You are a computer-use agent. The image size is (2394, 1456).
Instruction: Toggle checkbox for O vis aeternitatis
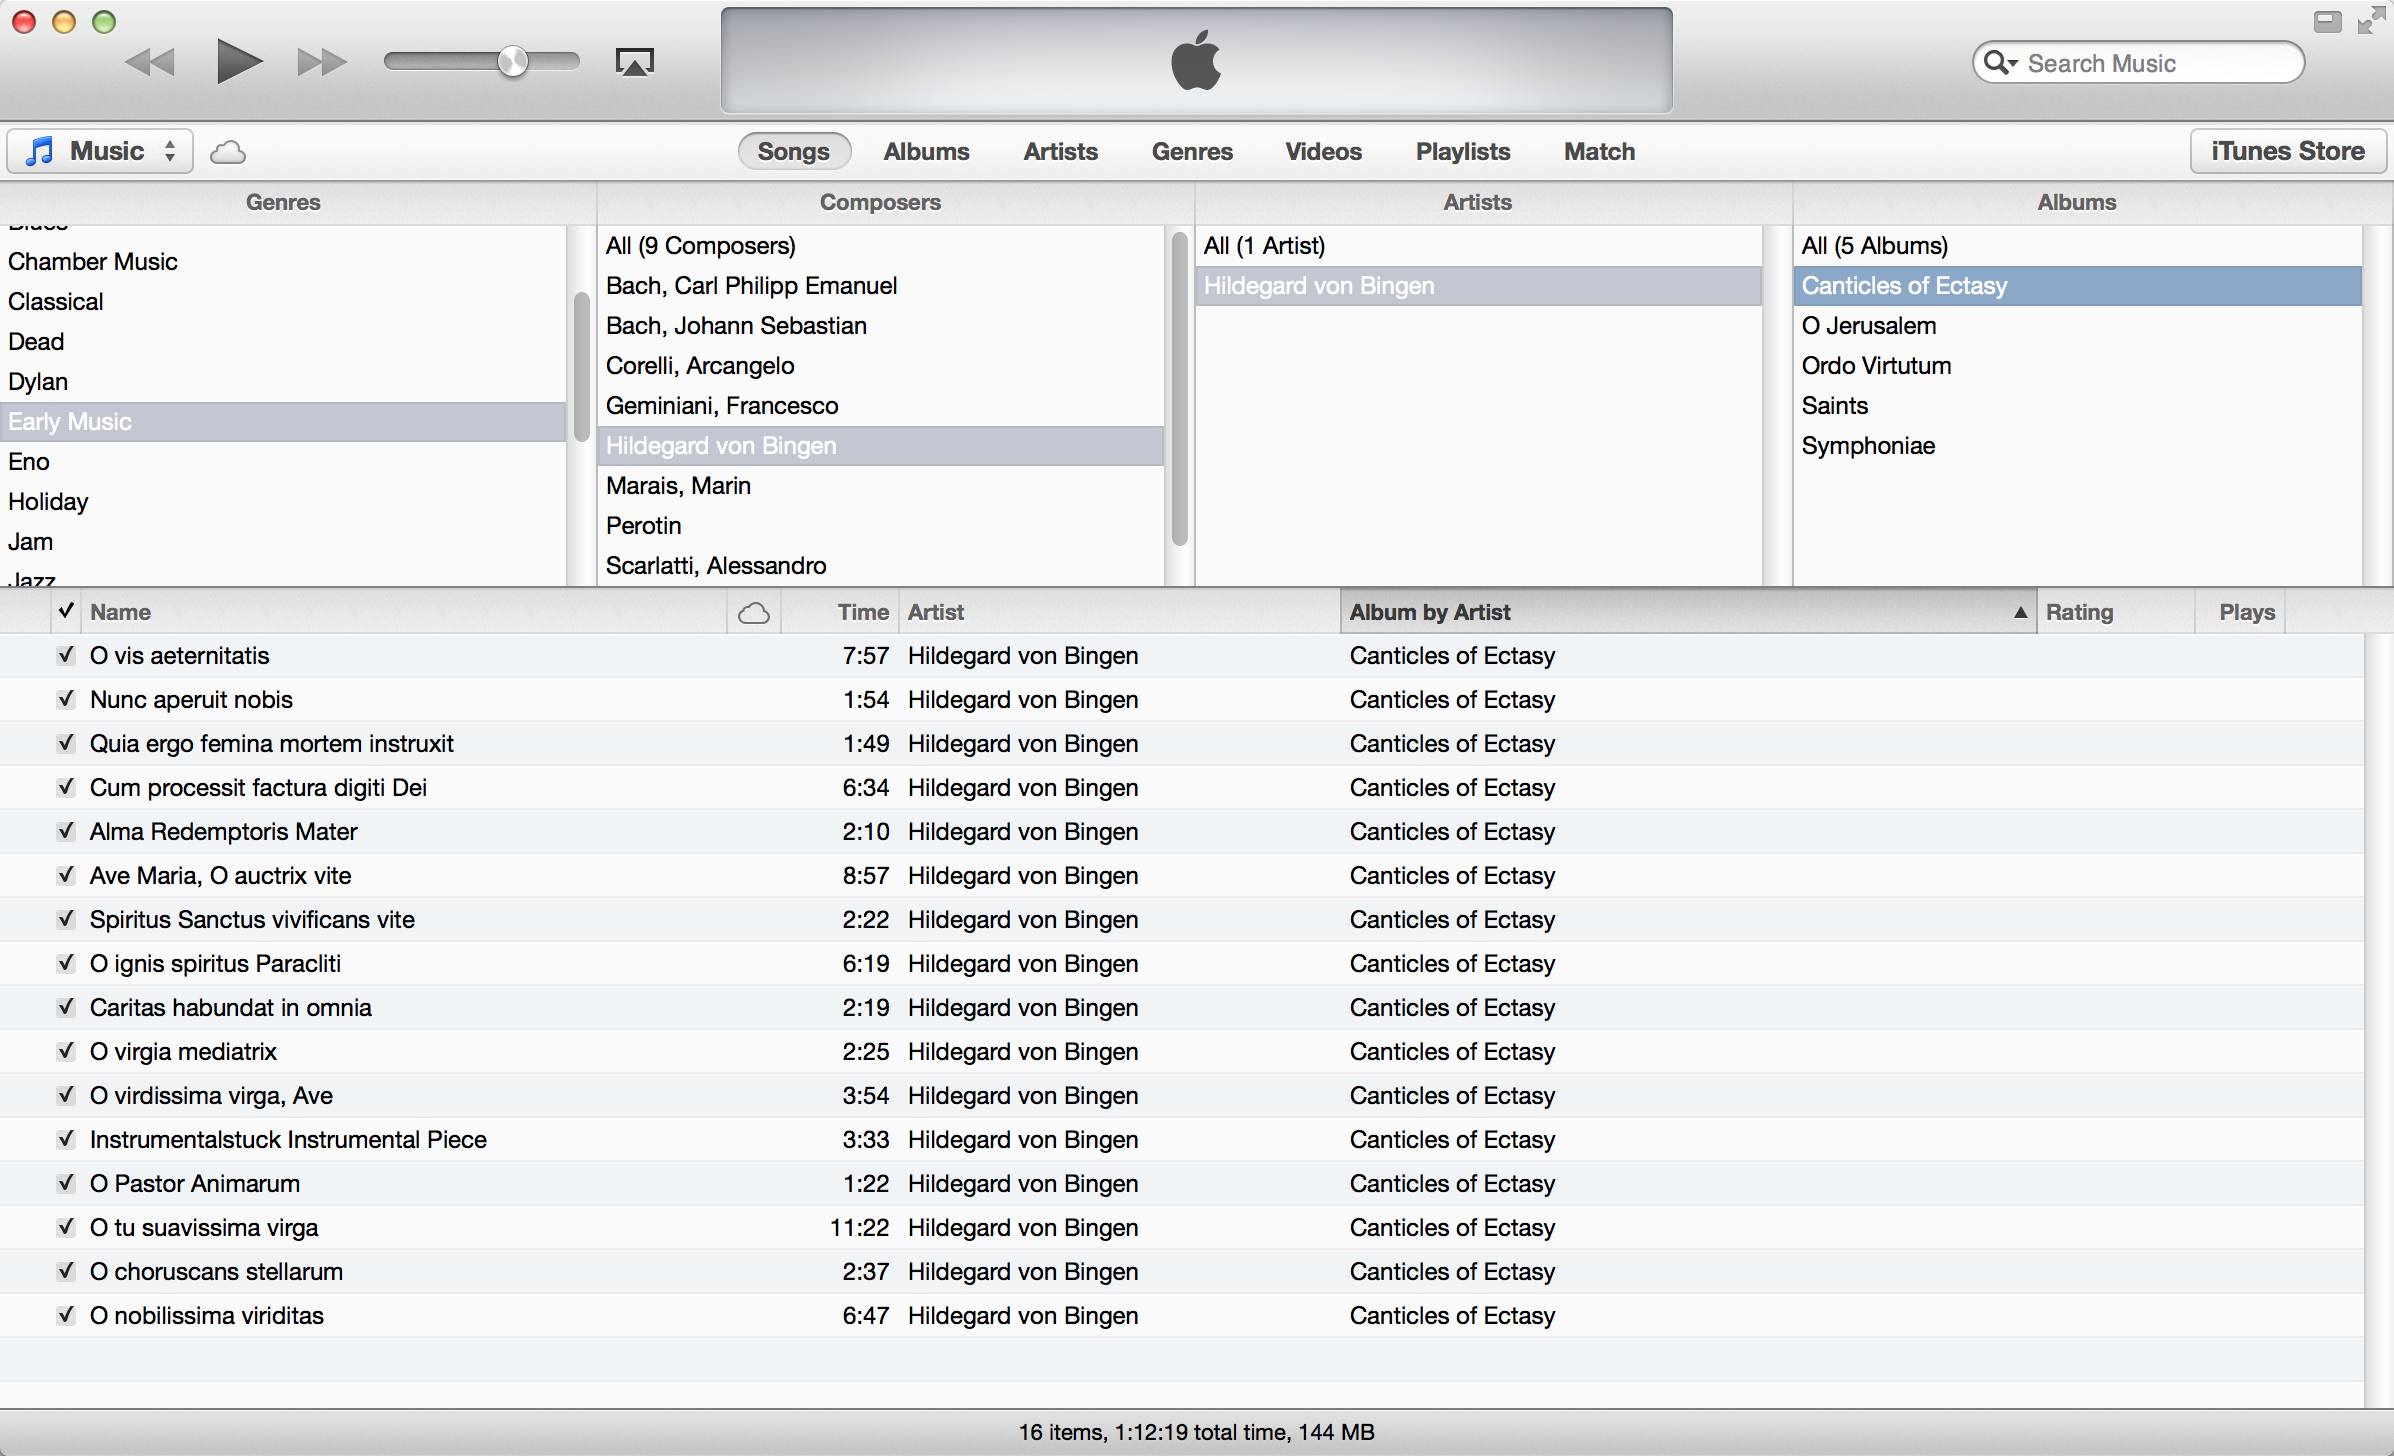[x=65, y=655]
